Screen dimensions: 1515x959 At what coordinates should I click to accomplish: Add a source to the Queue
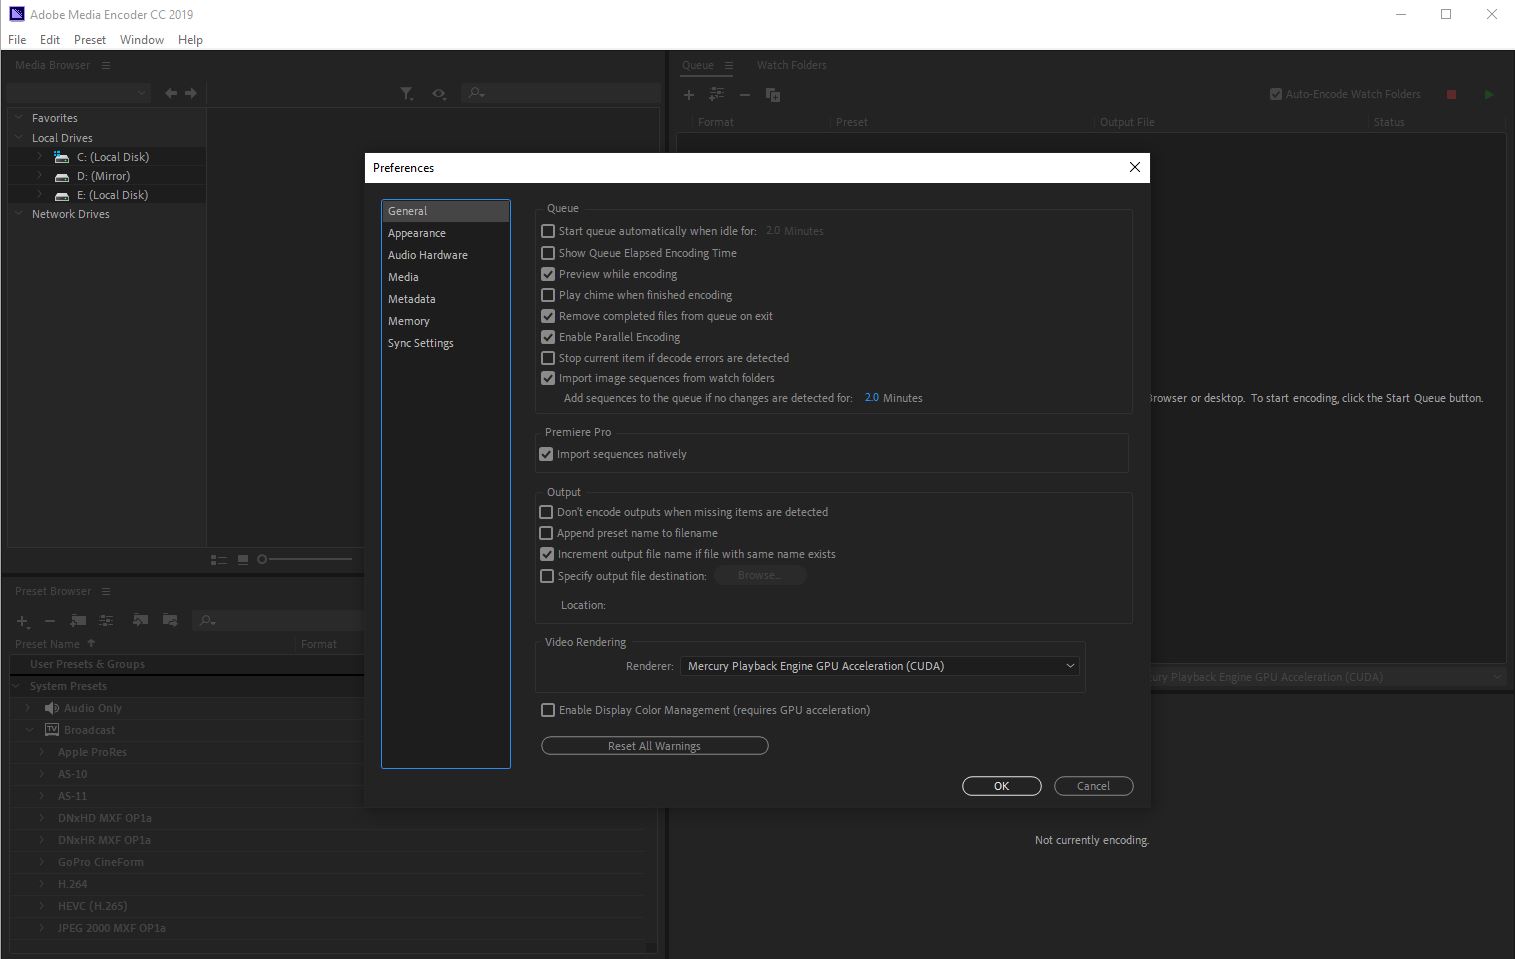[689, 94]
